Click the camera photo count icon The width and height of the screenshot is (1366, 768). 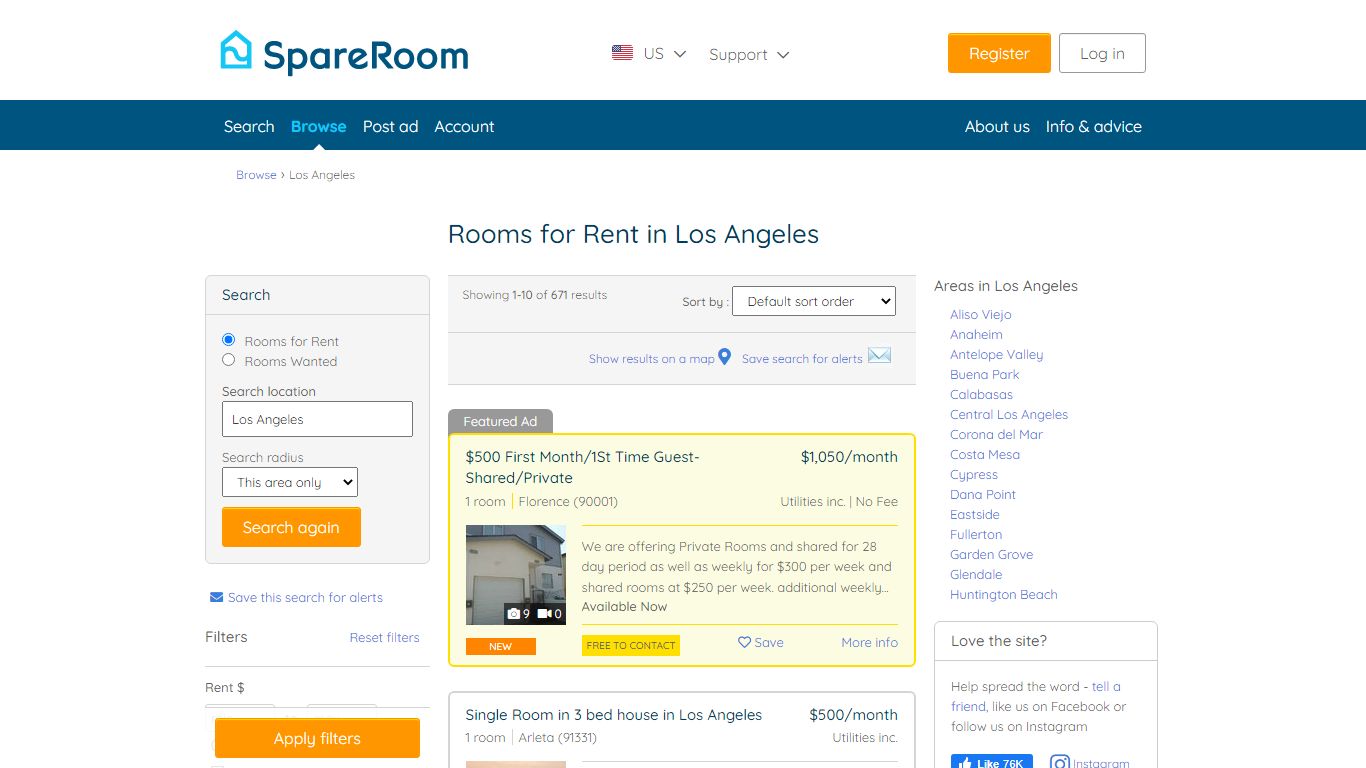[x=514, y=614]
